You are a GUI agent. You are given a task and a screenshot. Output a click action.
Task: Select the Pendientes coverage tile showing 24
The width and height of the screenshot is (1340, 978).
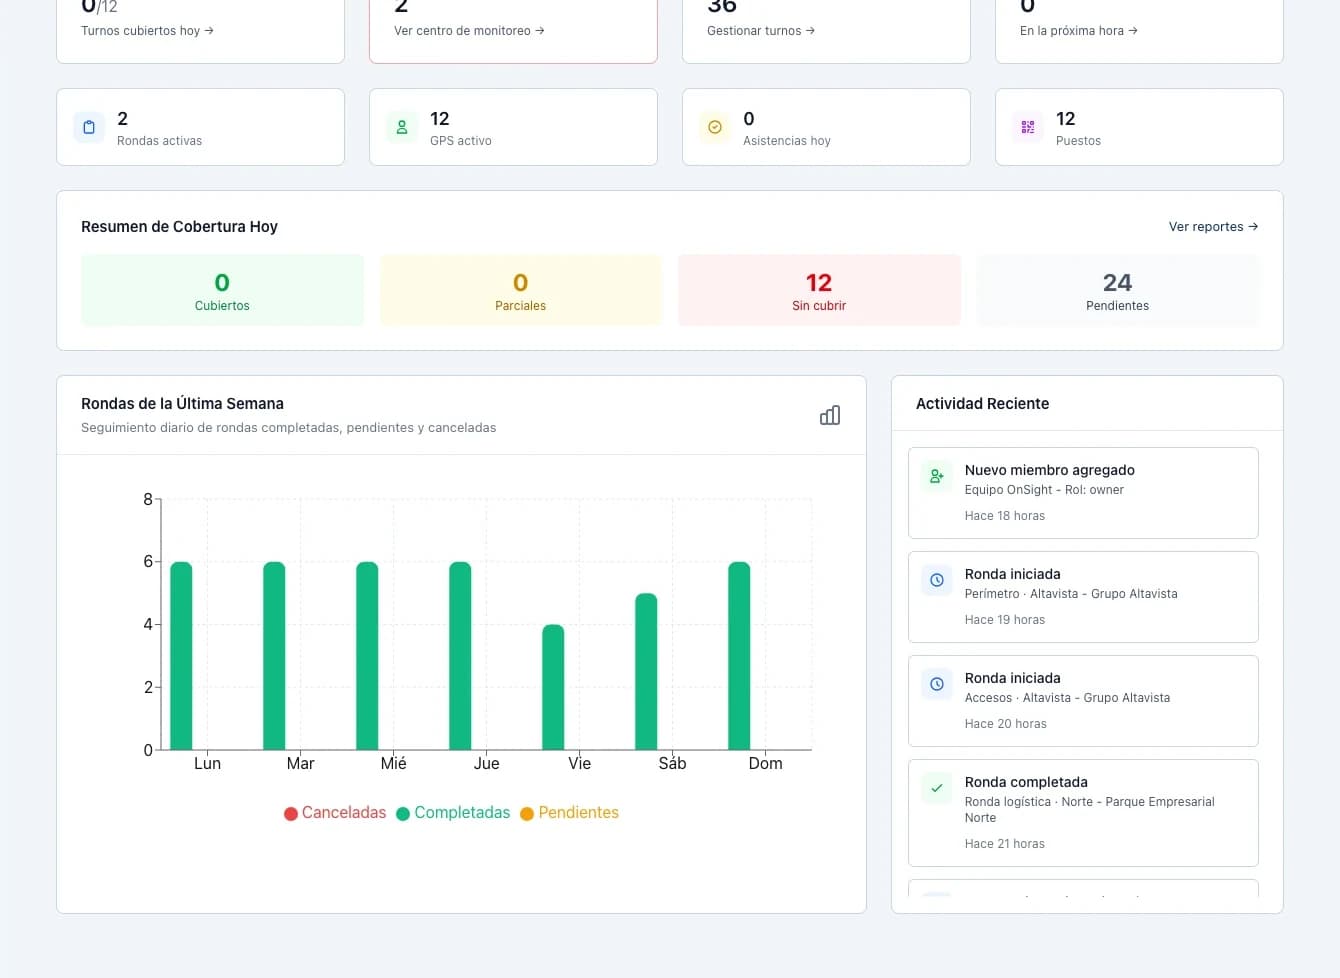tap(1118, 290)
